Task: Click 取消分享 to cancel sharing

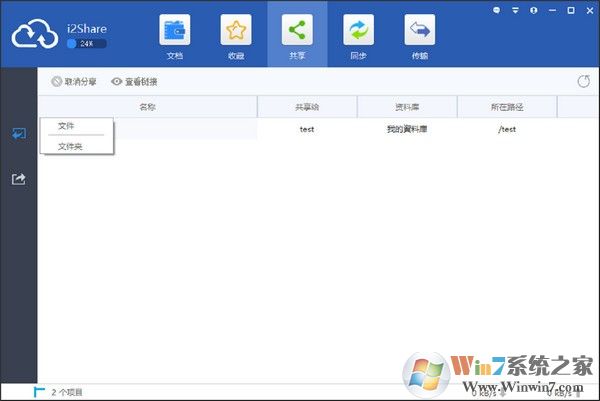Action: pos(74,82)
